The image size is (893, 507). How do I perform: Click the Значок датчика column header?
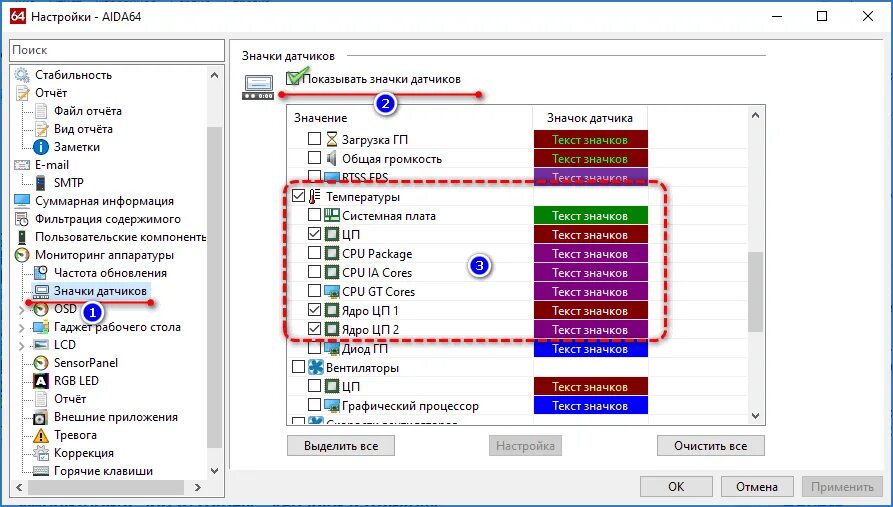590,118
